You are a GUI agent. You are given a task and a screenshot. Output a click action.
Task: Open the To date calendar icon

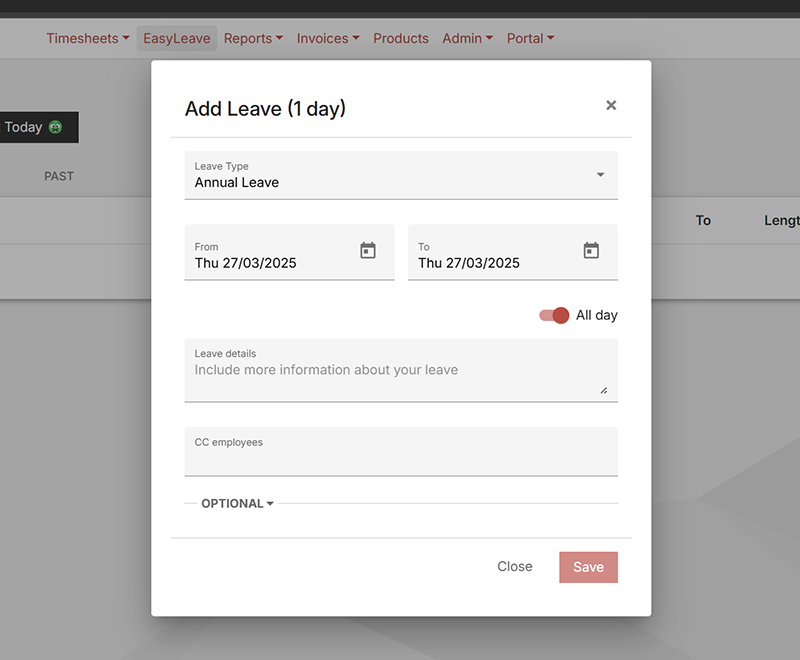click(x=591, y=250)
